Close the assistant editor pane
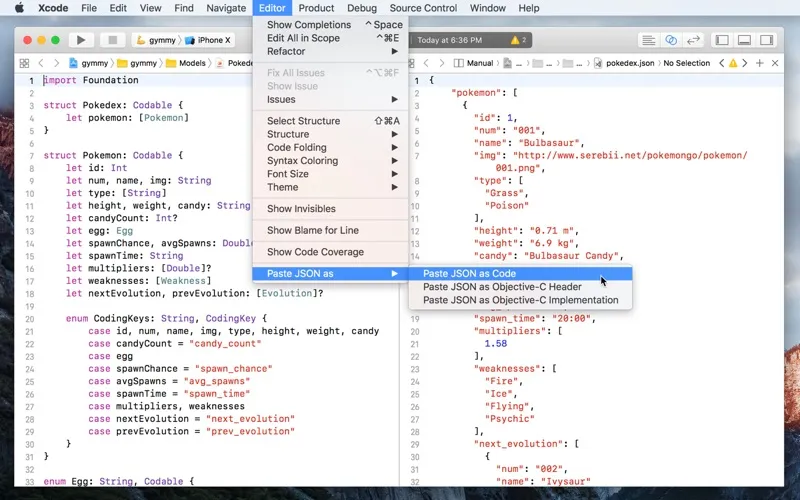Screen dimensions: 800x500 coord(775,63)
